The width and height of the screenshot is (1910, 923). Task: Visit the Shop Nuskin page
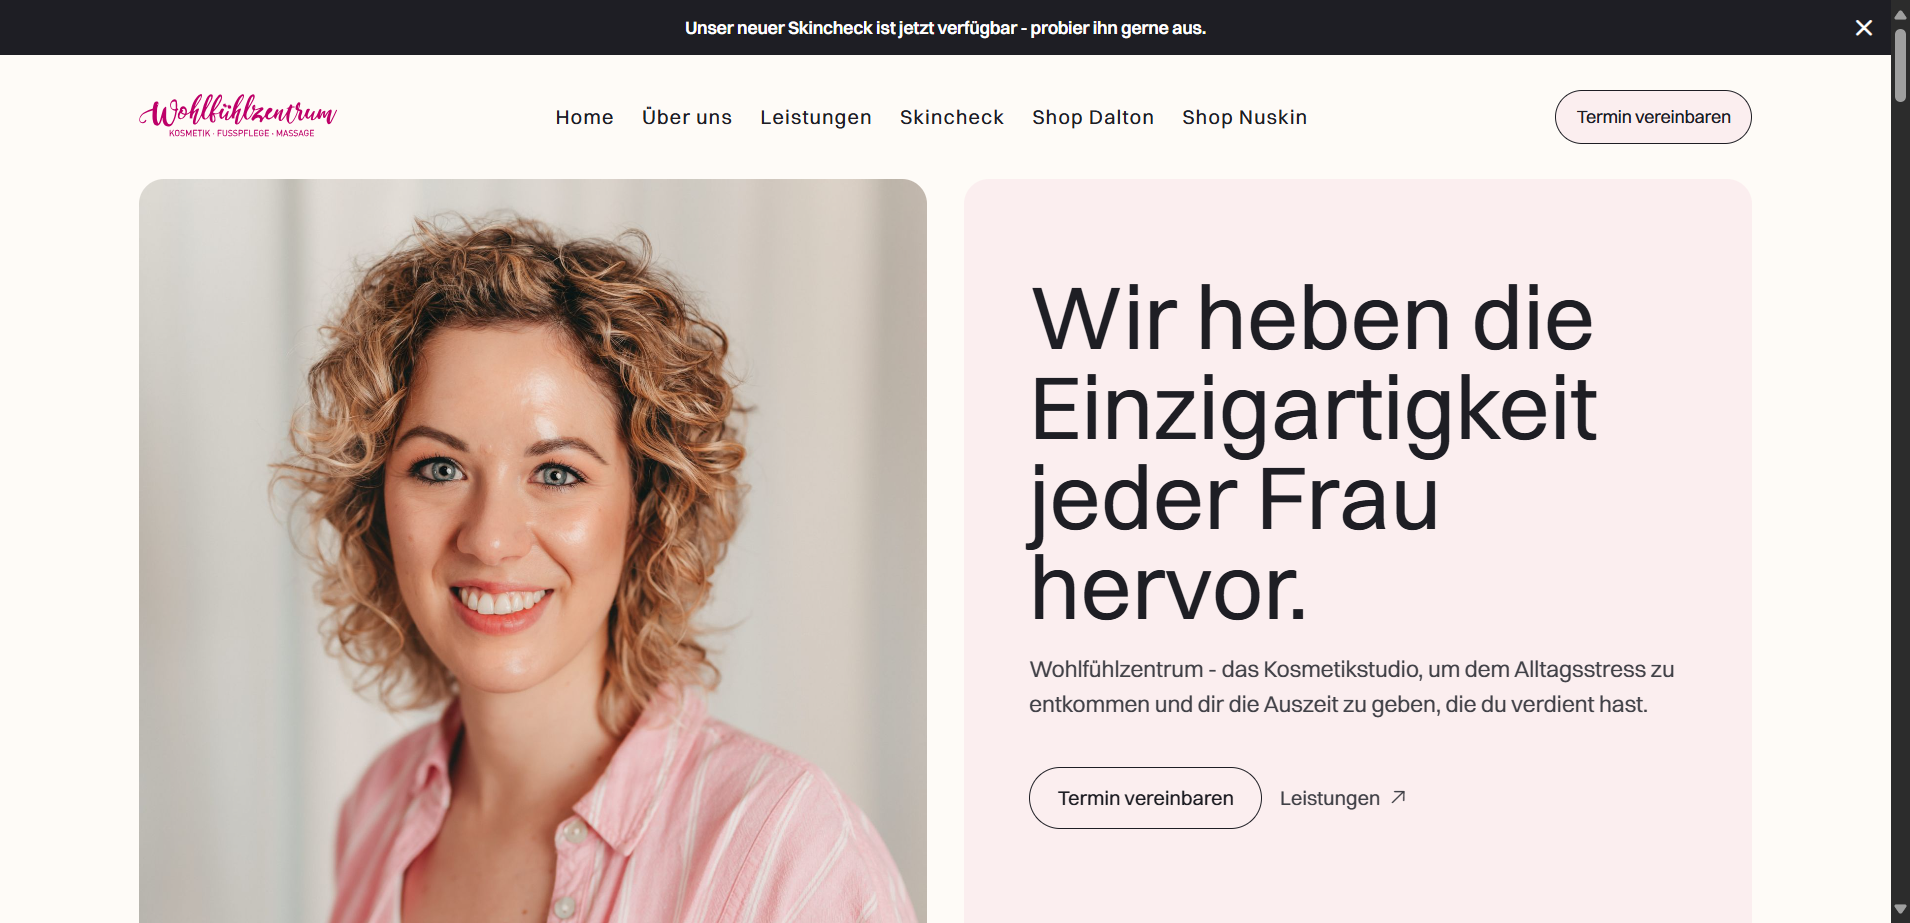[x=1244, y=117]
